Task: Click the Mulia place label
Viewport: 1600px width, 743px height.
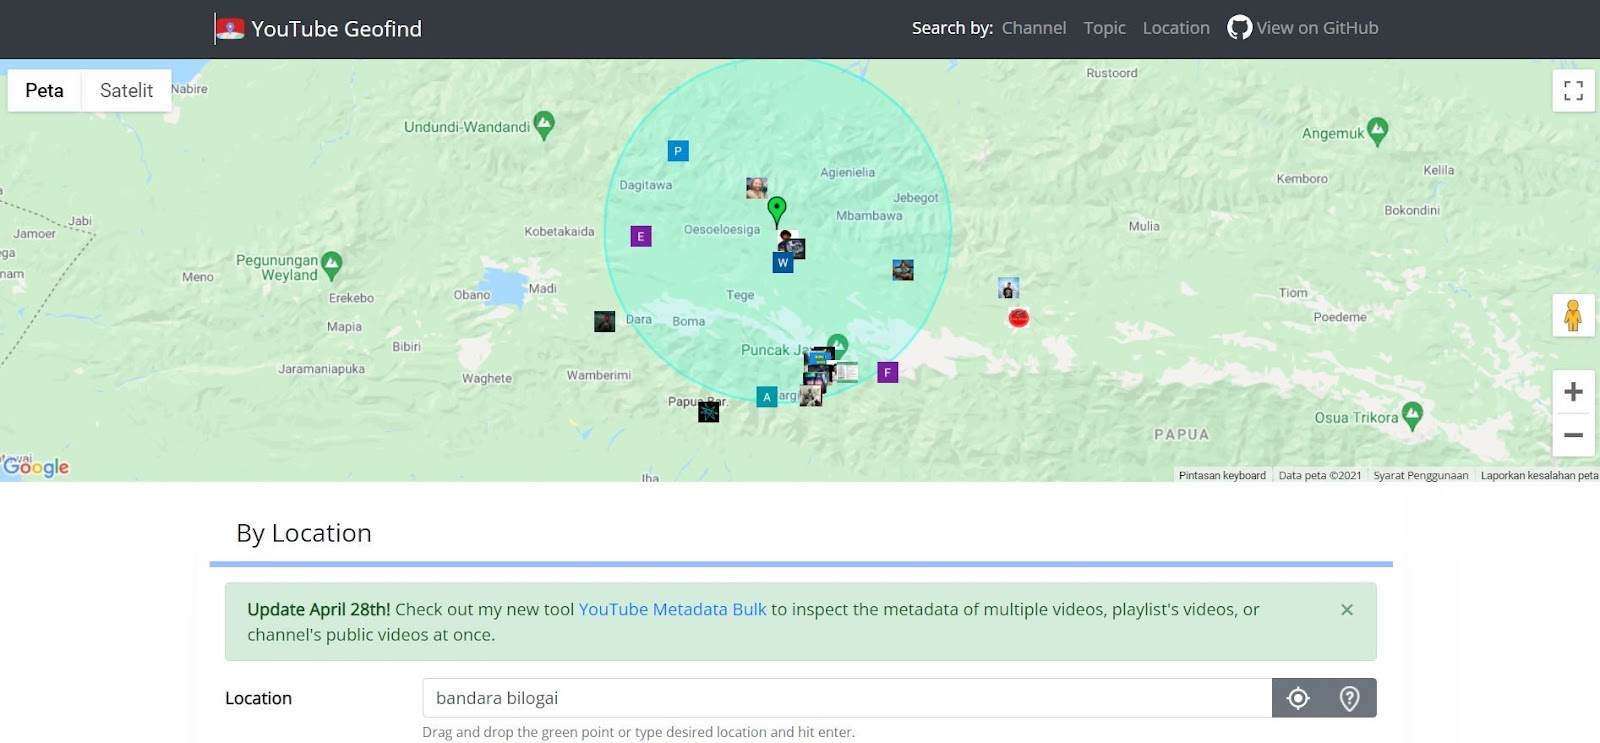Action: pyautogui.click(x=1144, y=226)
